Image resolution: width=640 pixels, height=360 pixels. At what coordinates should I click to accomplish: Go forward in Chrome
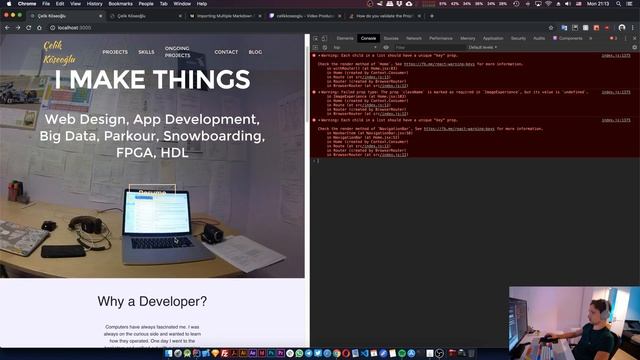[18, 28]
